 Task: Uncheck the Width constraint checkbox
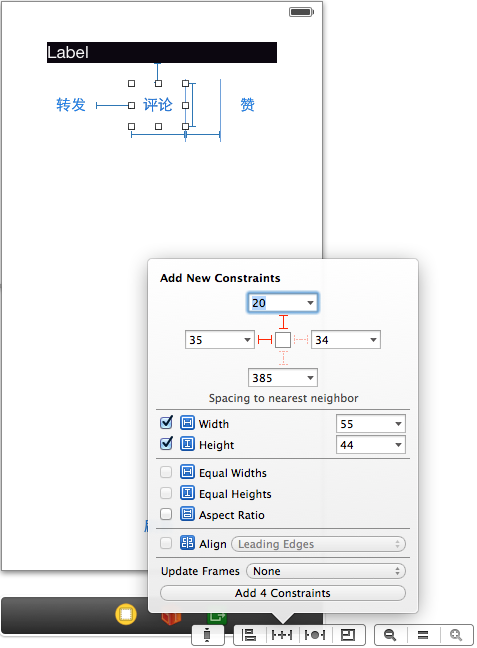tap(167, 422)
